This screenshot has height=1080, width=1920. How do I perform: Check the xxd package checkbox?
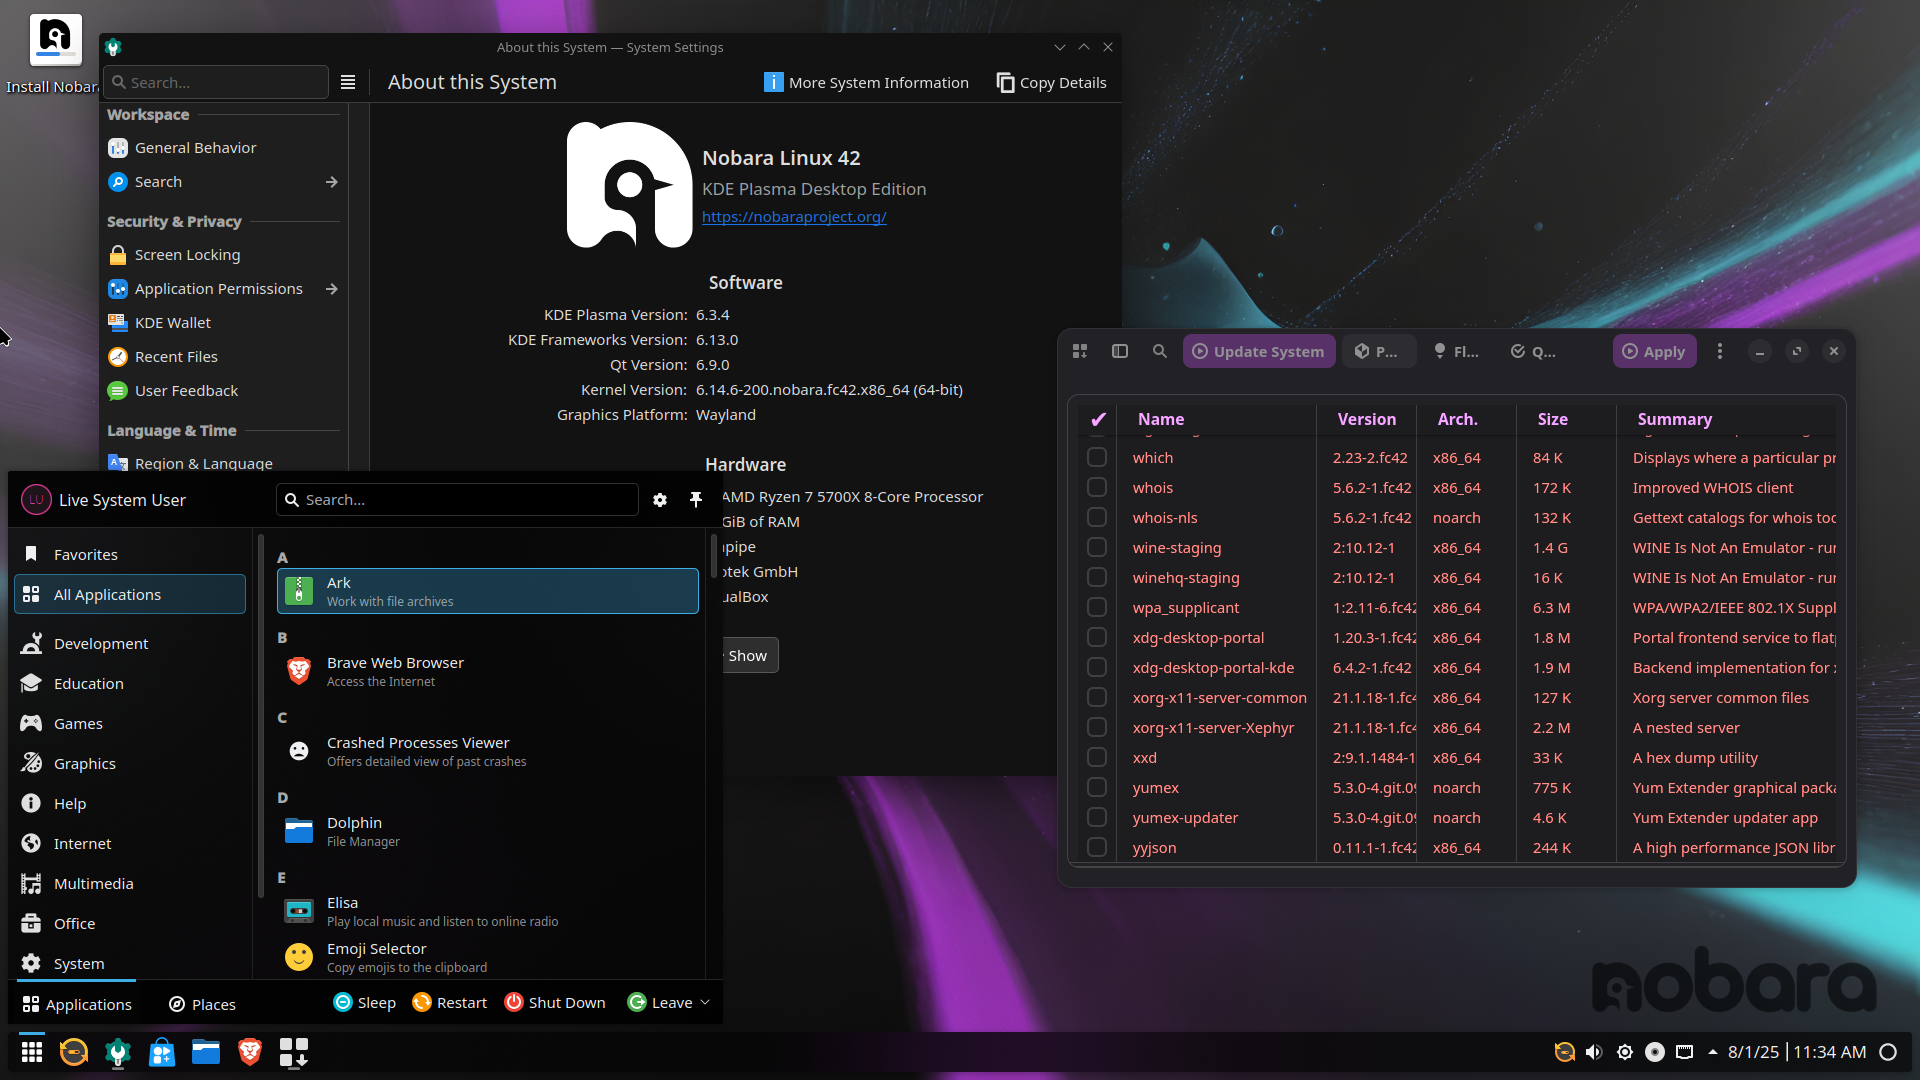pos(1097,757)
